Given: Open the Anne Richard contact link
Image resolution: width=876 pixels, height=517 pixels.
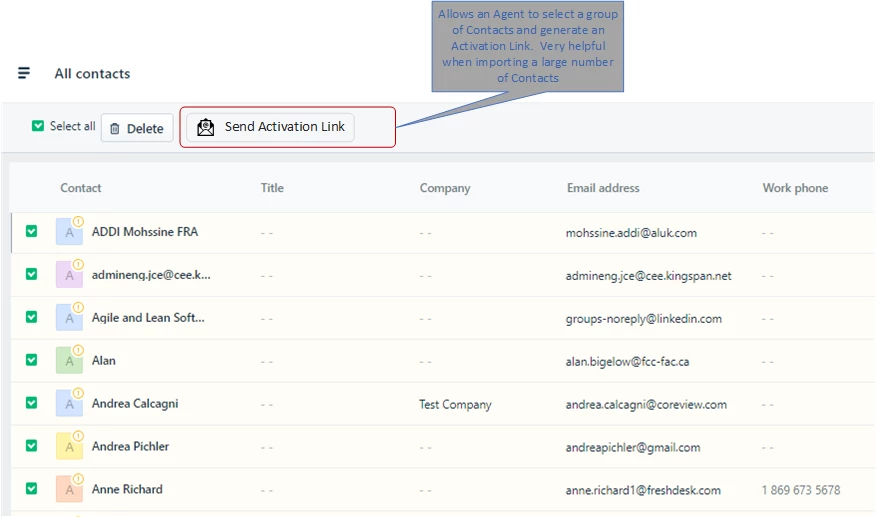Looking at the screenshot, I should 127,489.
